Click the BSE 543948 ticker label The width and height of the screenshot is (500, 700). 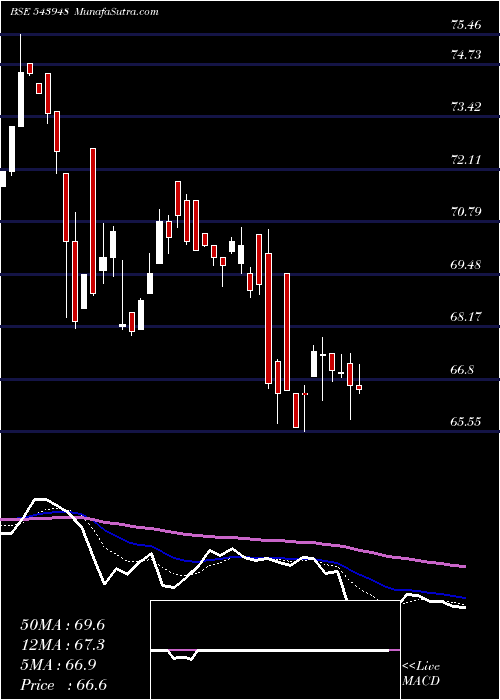pyautogui.click(x=39, y=12)
